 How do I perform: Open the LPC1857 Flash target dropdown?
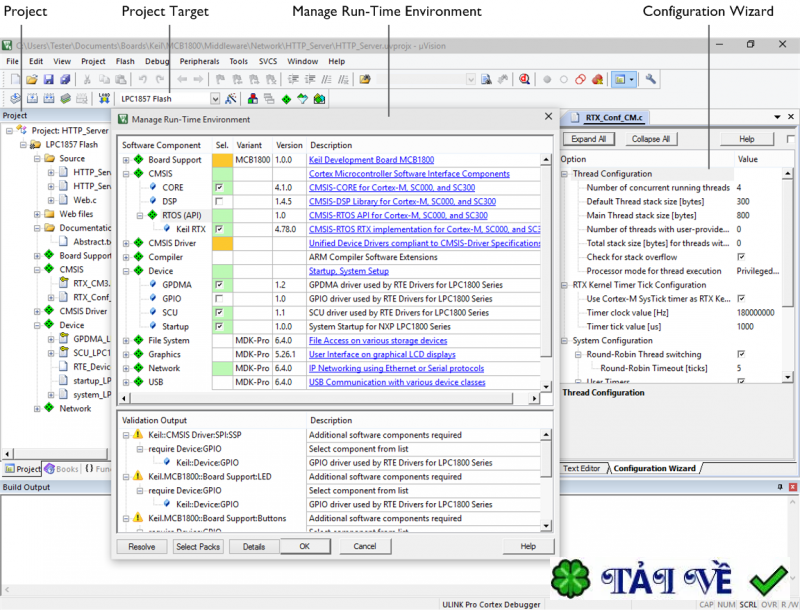214,99
